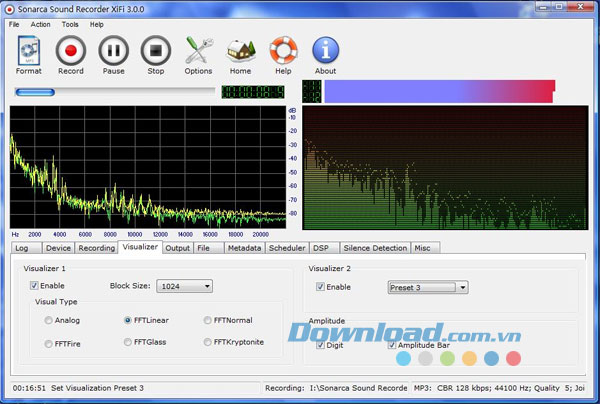Disable the Amplitude Digit checkbox
Viewport: 600px width, 404px height.
coord(321,345)
